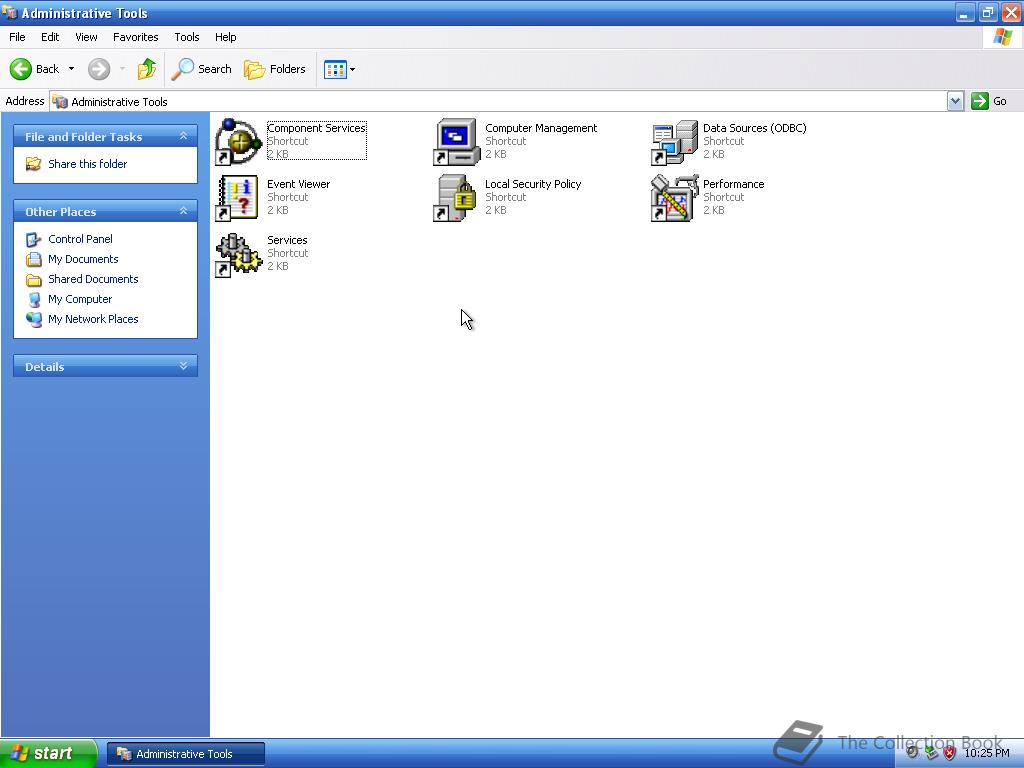
Task: Open the File menu
Action: [17, 37]
